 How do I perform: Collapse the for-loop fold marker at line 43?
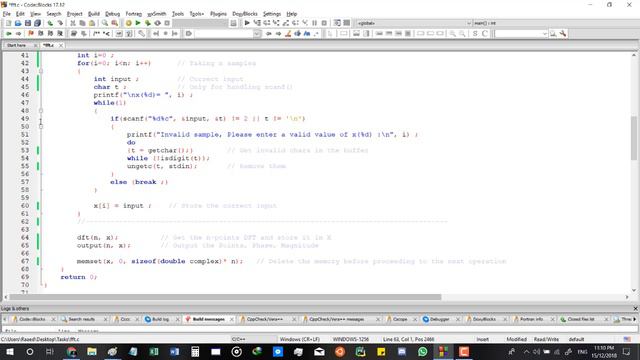pos(41,71)
